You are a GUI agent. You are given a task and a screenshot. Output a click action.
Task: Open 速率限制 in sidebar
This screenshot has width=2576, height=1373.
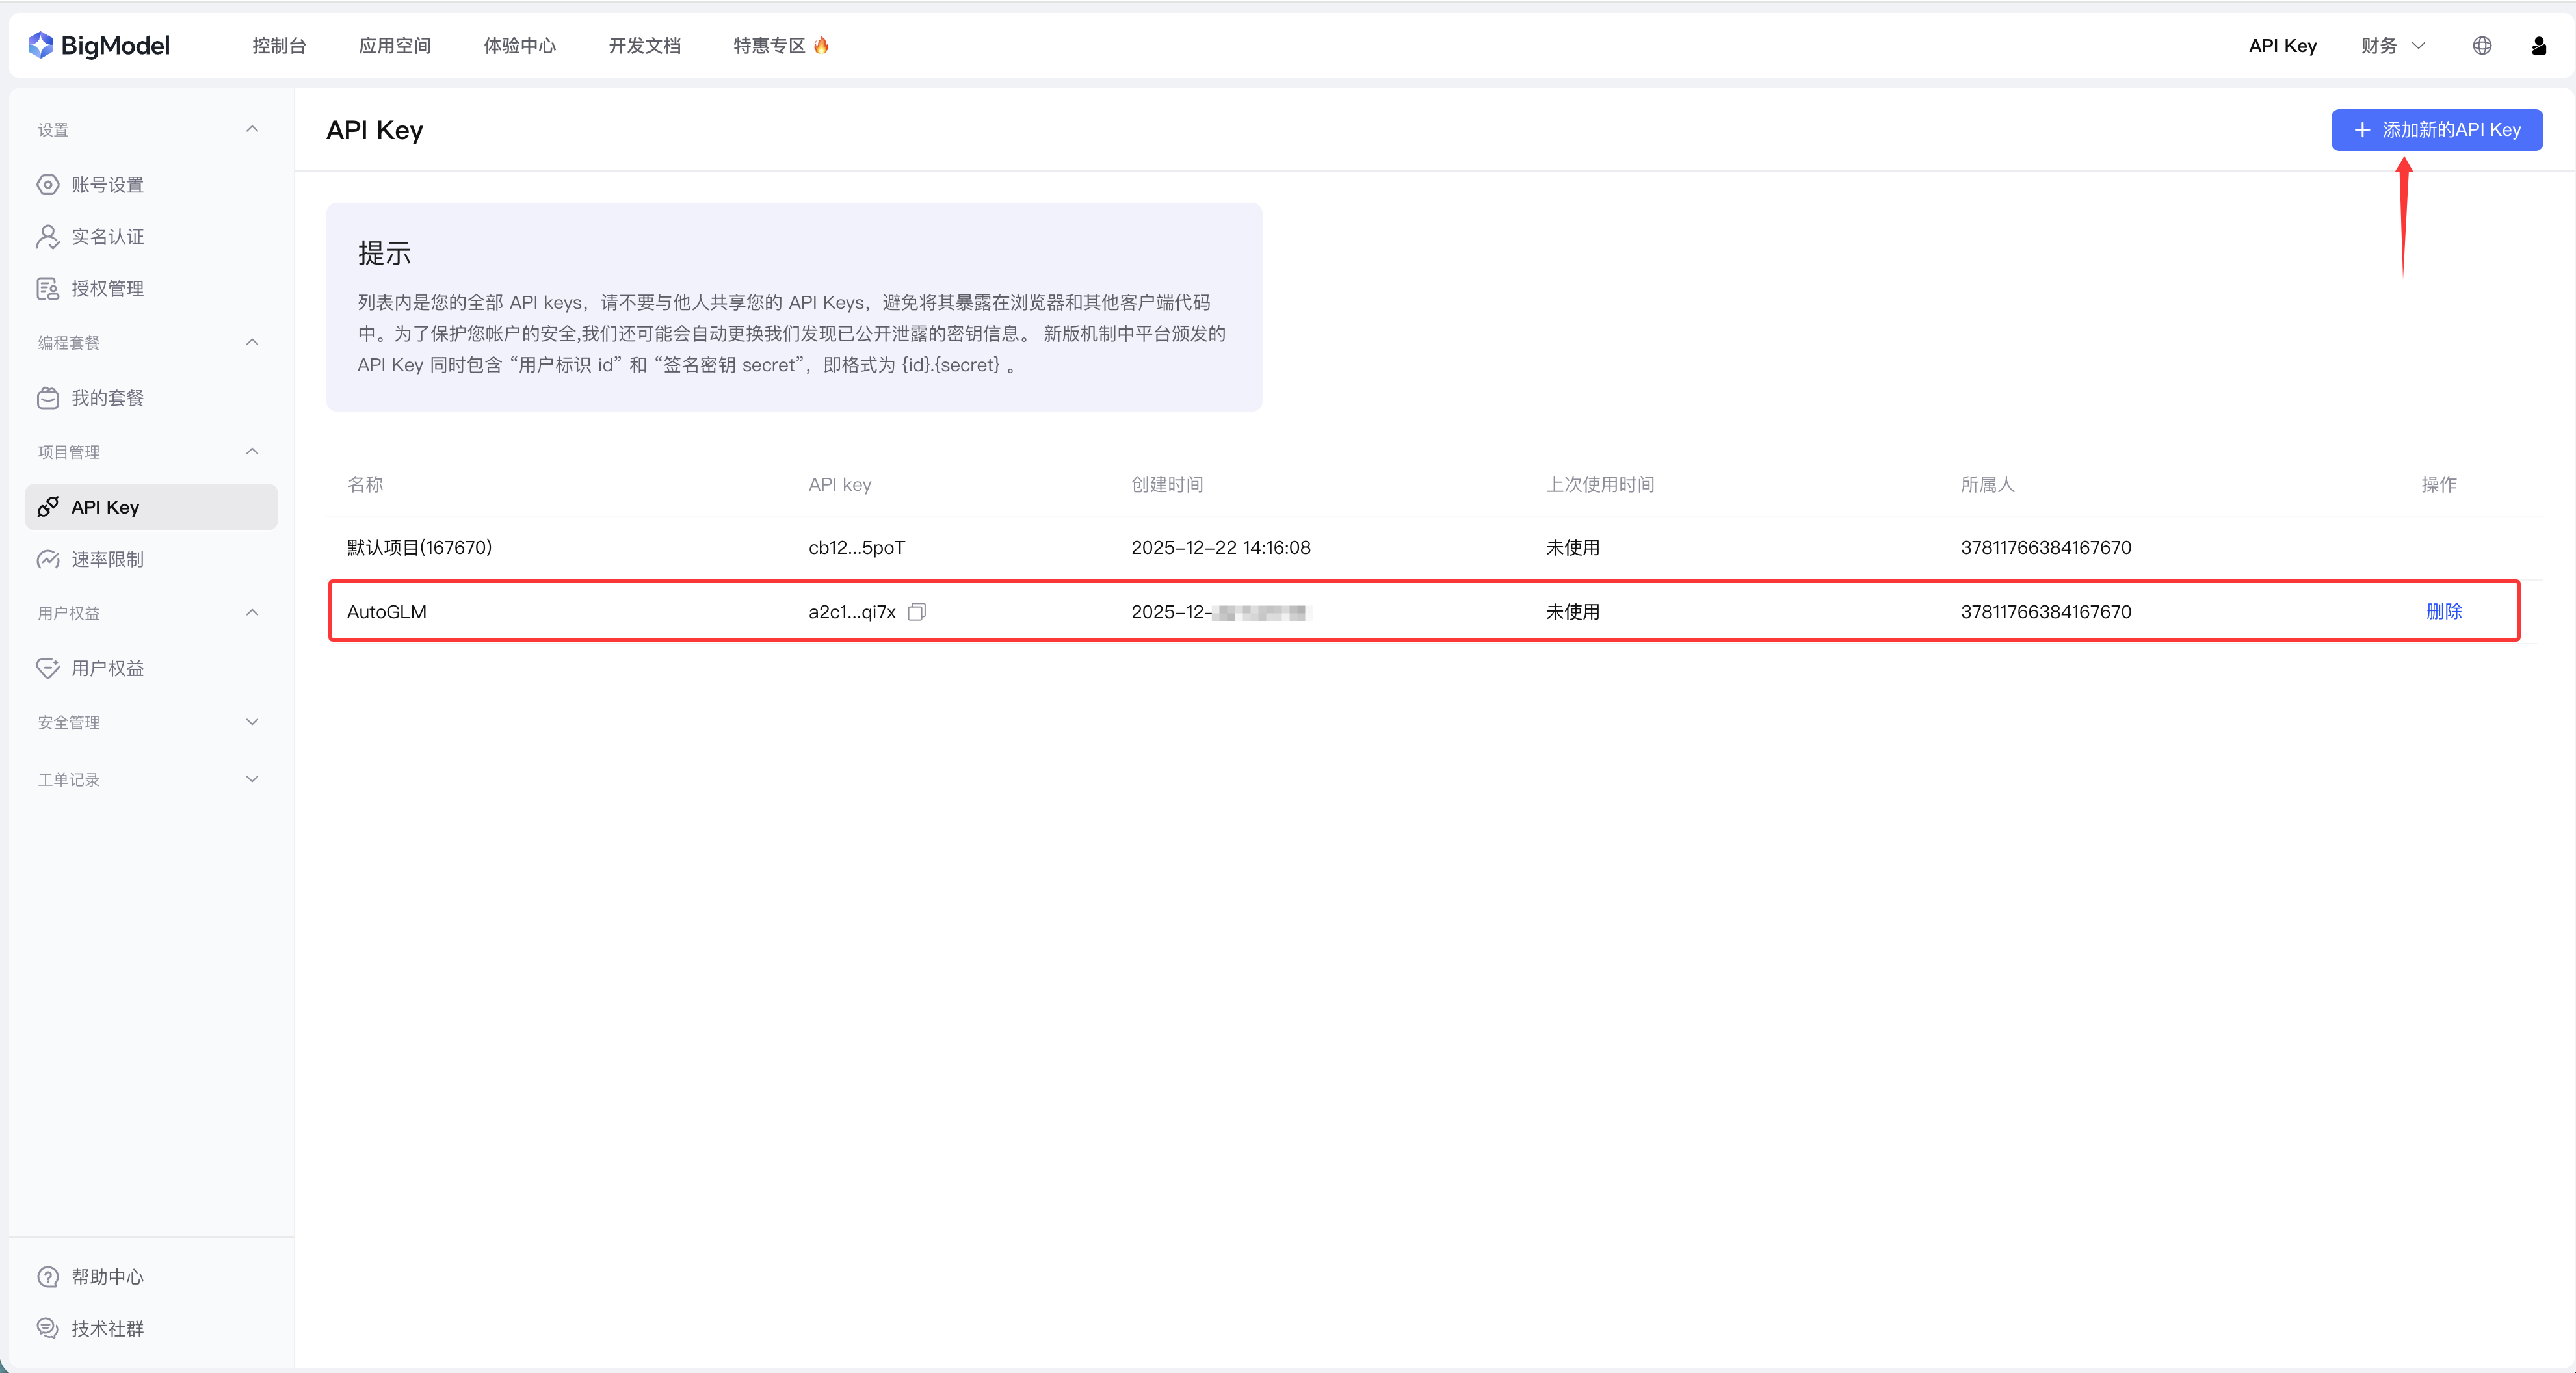pyautogui.click(x=107, y=559)
